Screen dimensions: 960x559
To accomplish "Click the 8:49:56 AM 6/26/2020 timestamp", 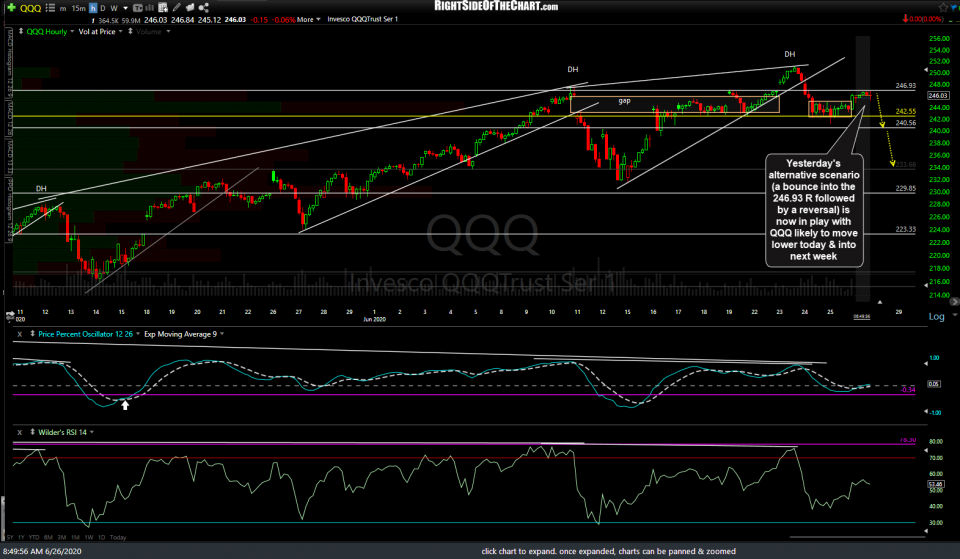I will [x=42, y=552].
